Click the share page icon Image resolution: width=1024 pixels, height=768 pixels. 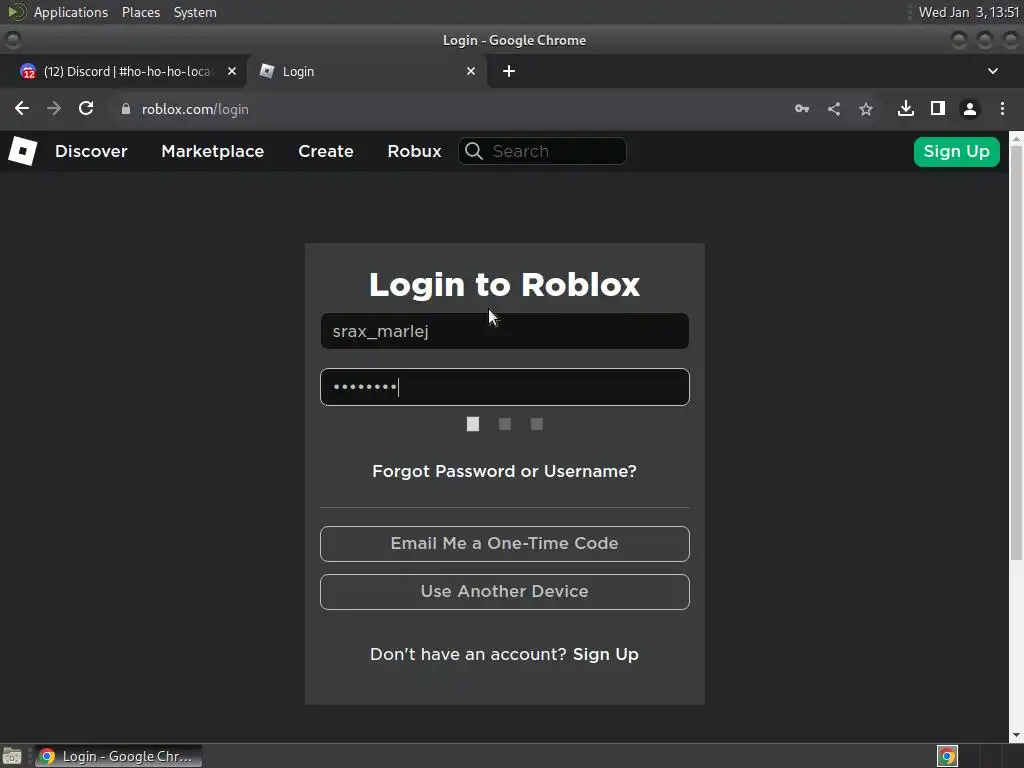pyautogui.click(x=834, y=108)
